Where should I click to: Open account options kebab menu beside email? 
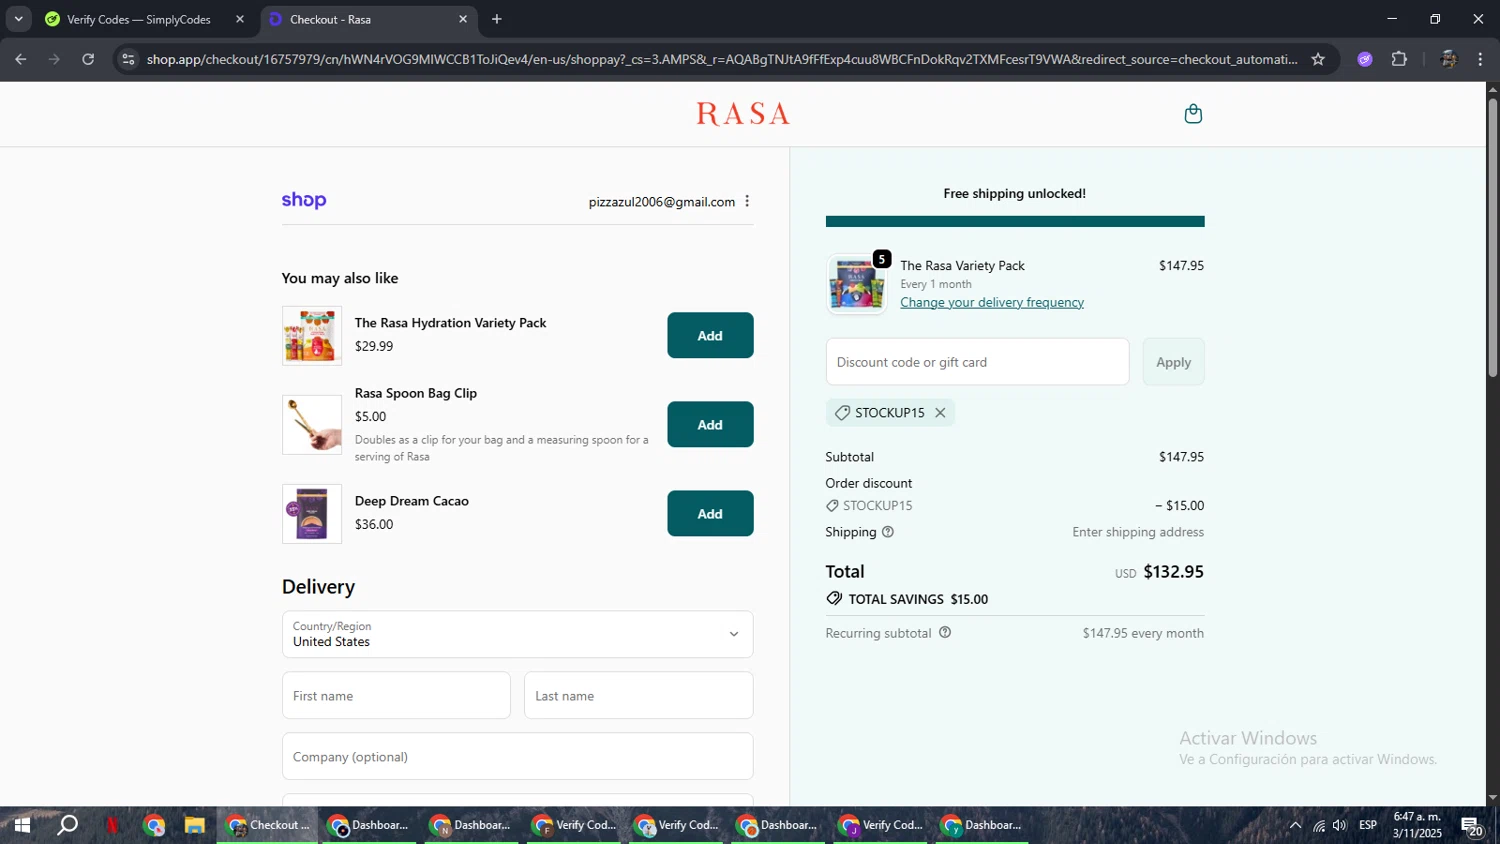tap(747, 201)
